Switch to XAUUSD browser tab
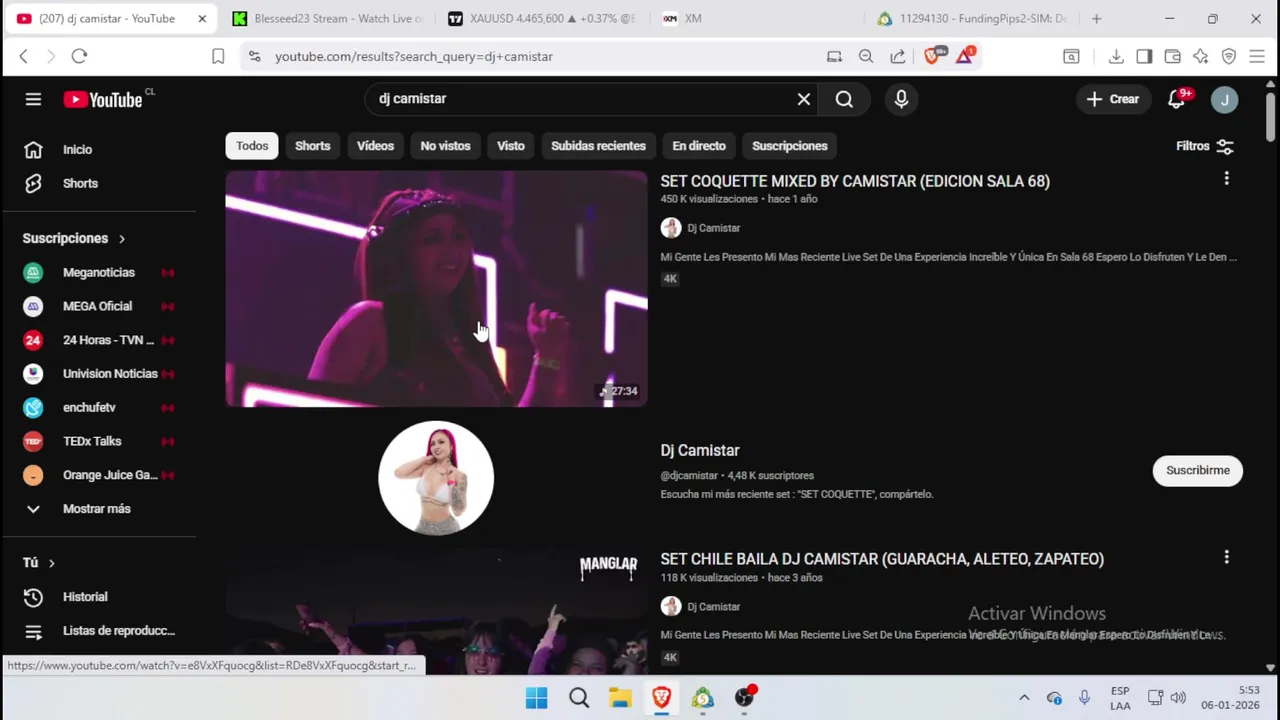This screenshot has height=720, width=1280. [x=543, y=18]
